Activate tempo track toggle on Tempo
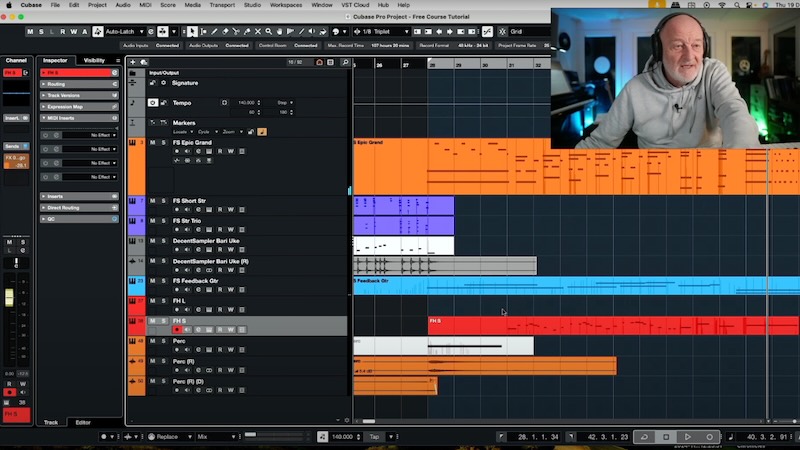Screen dimensions: 800x450 (153, 103)
